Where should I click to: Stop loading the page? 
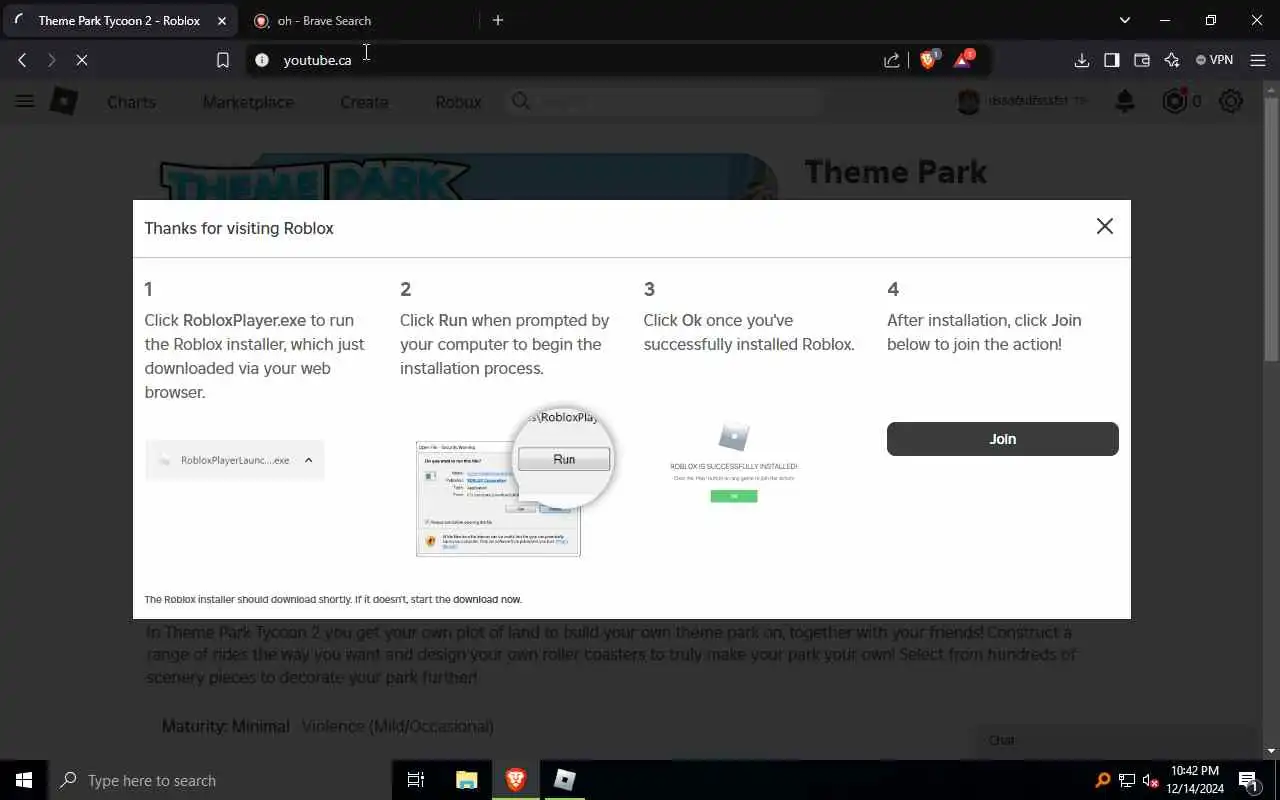pos(82,60)
